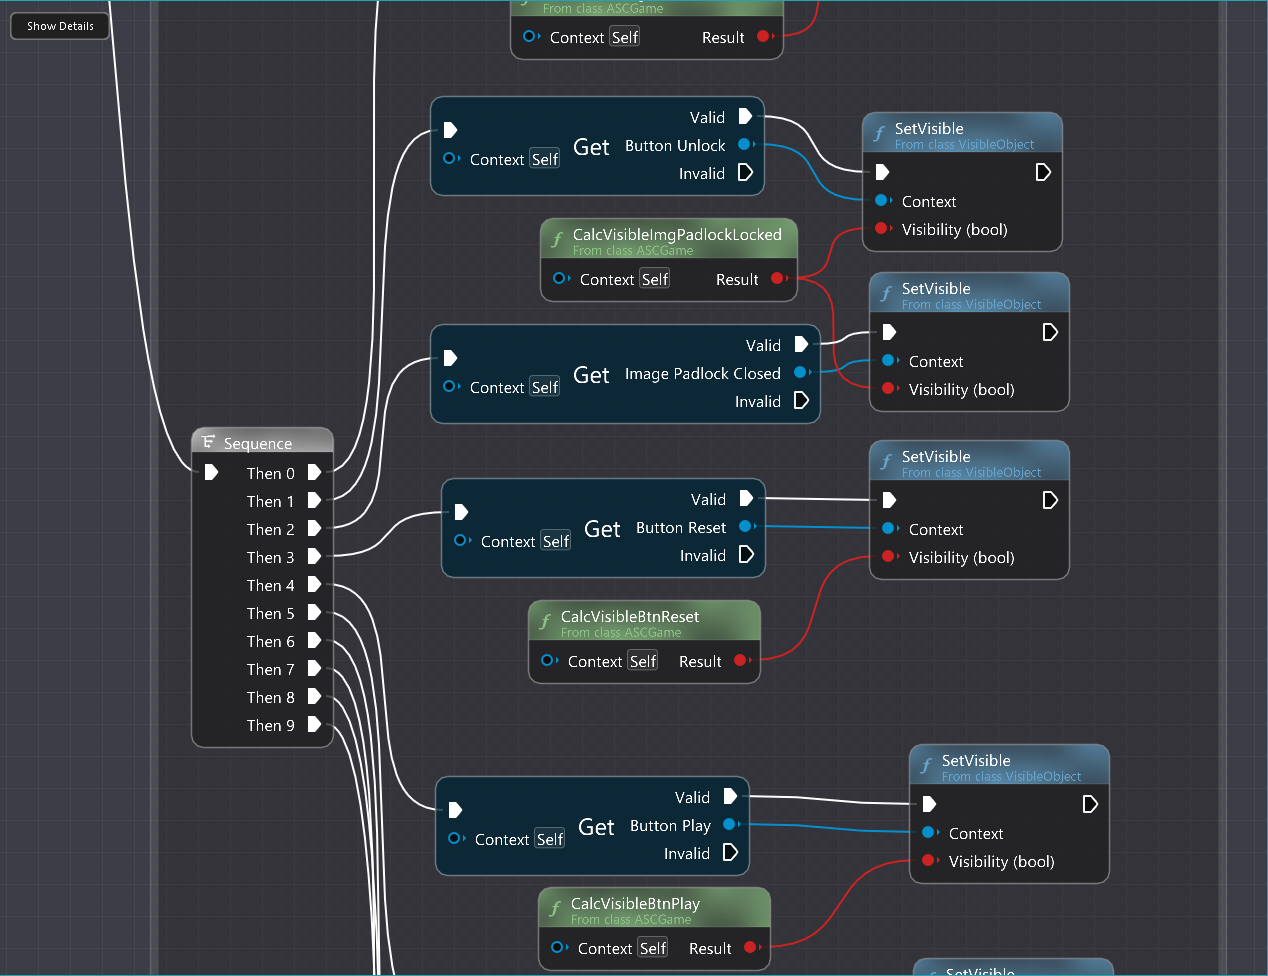Click Image Padlock Closed blue output pin

tap(801, 372)
